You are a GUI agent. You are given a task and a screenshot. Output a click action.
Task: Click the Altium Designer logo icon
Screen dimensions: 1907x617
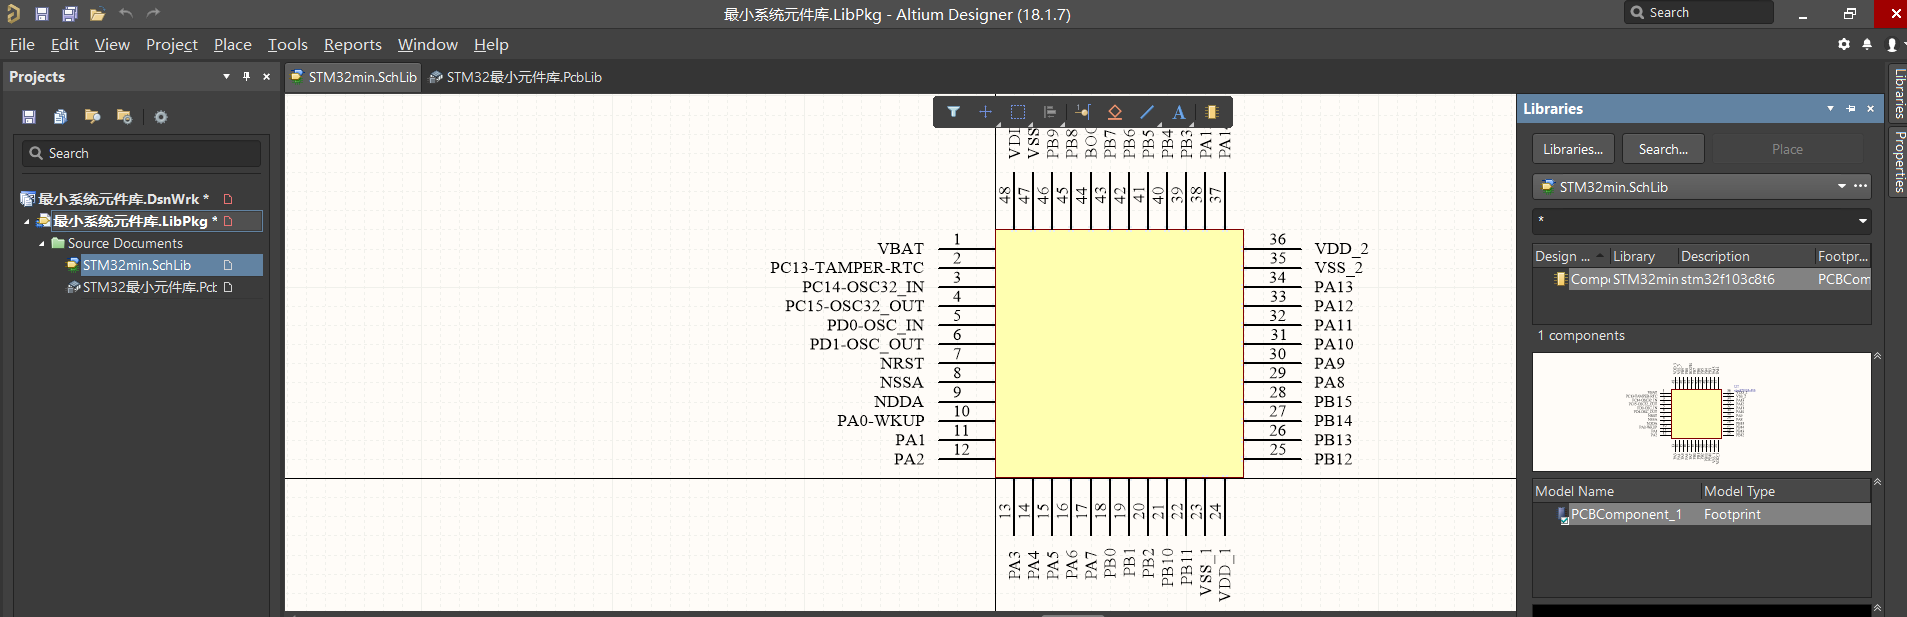[x=13, y=13]
